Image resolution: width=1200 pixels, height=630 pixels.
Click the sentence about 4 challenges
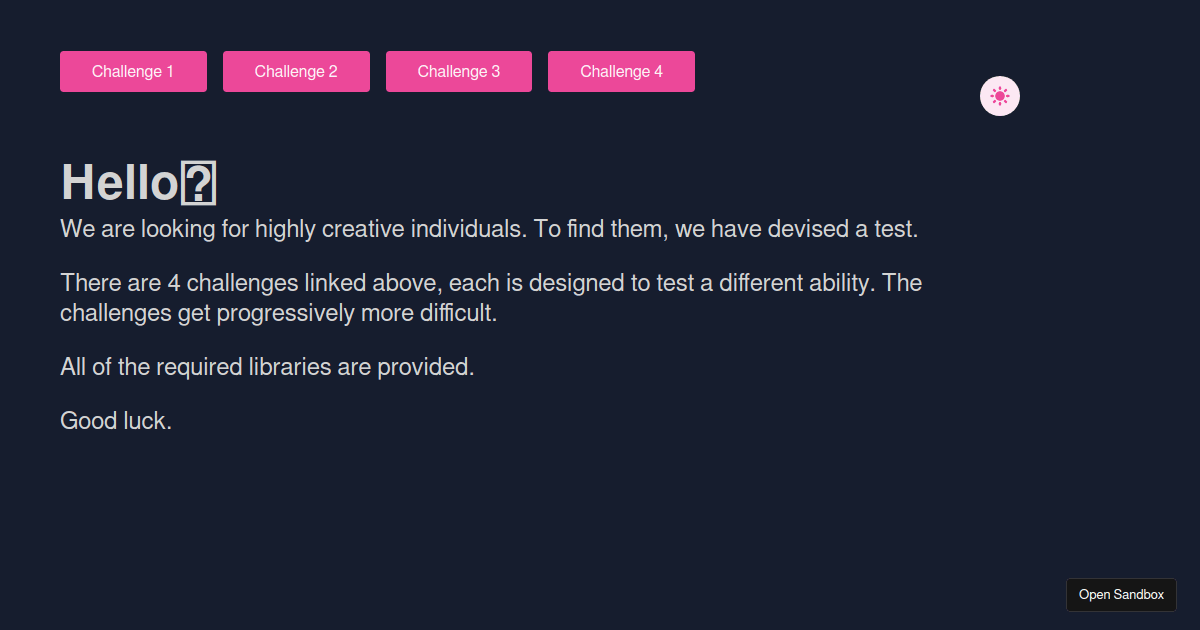click(490, 282)
